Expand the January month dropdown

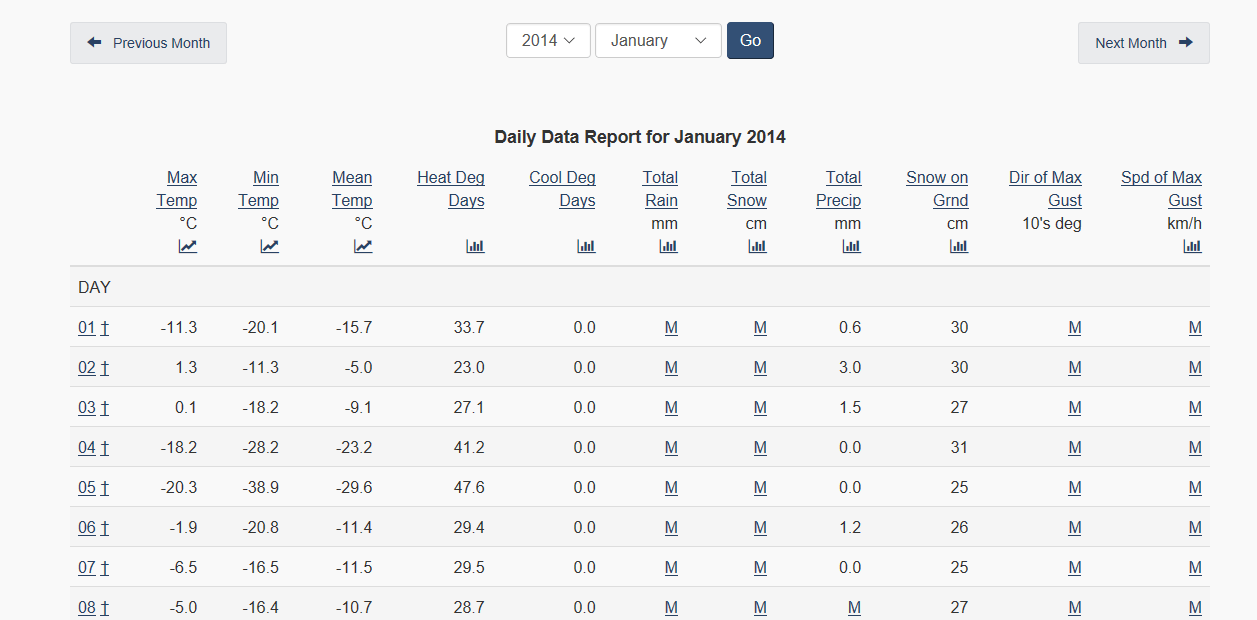[658, 41]
